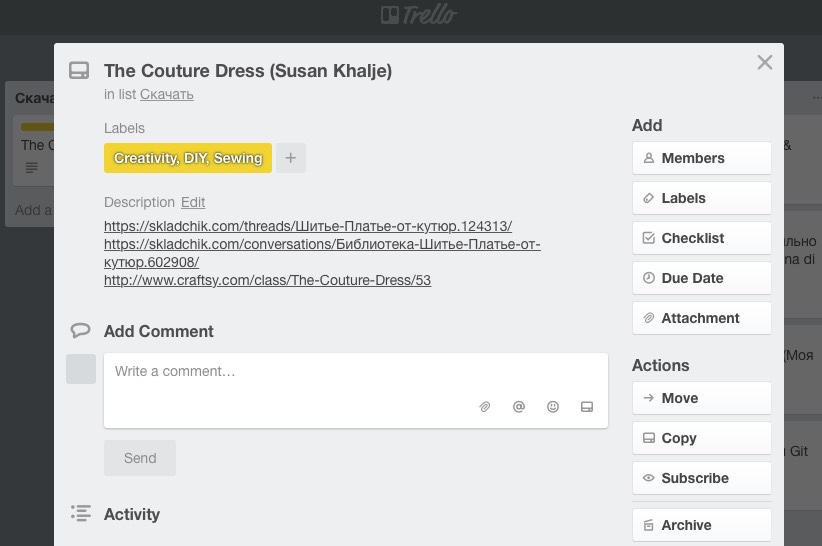Click the Trello logo in header

tap(418, 15)
